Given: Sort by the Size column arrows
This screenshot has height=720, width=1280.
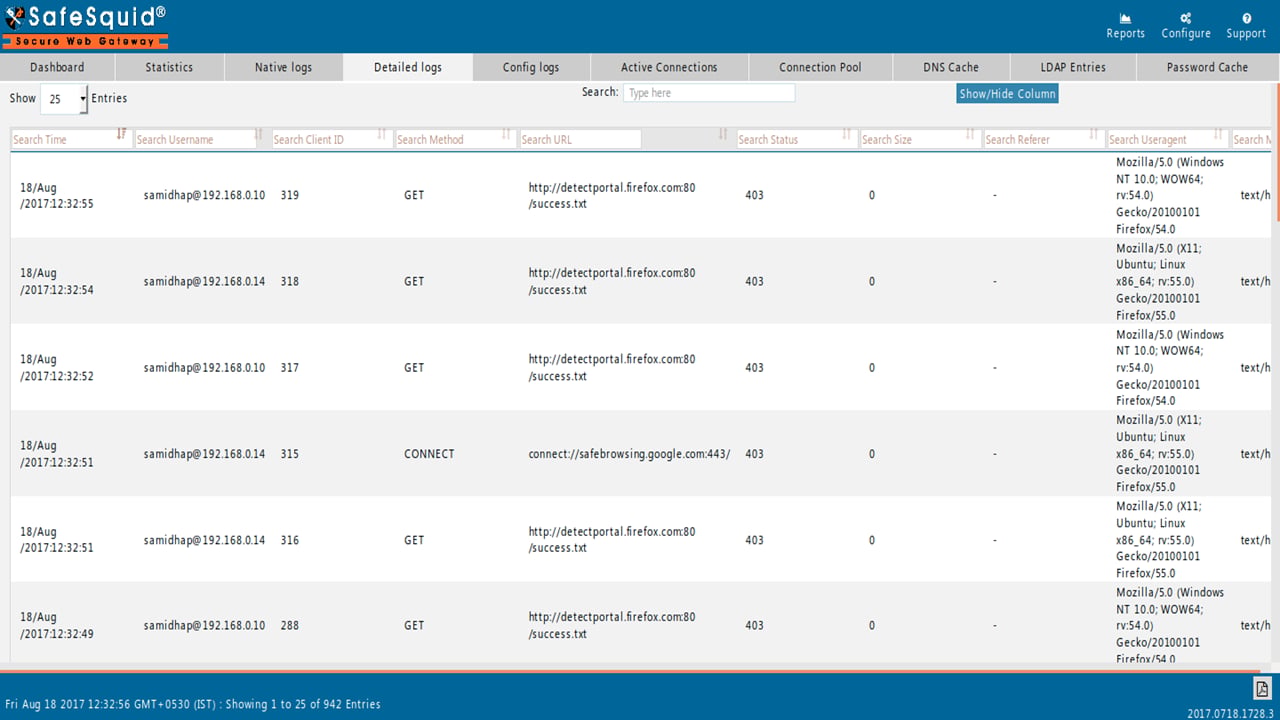Looking at the screenshot, I should click(971, 135).
